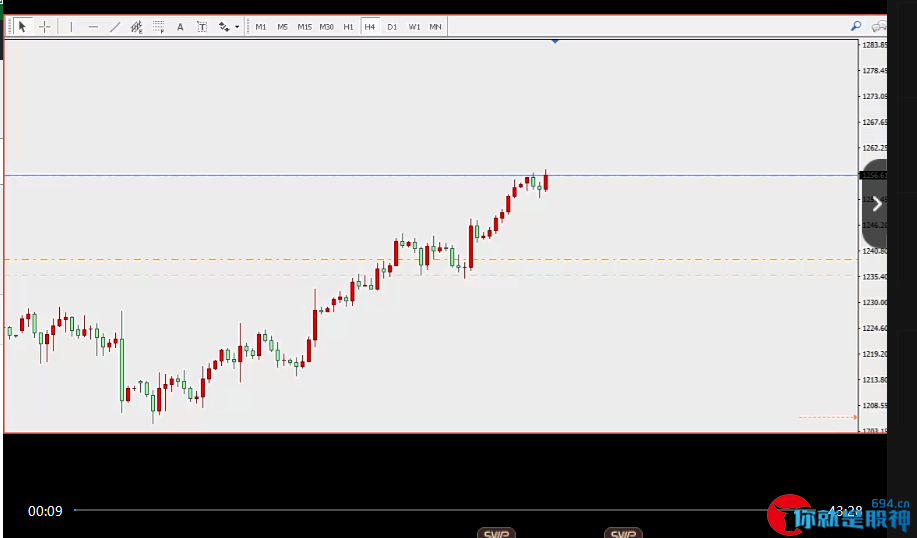Switch chart to D1 timeframe
The image size is (917, 538).
pos(392,26)
